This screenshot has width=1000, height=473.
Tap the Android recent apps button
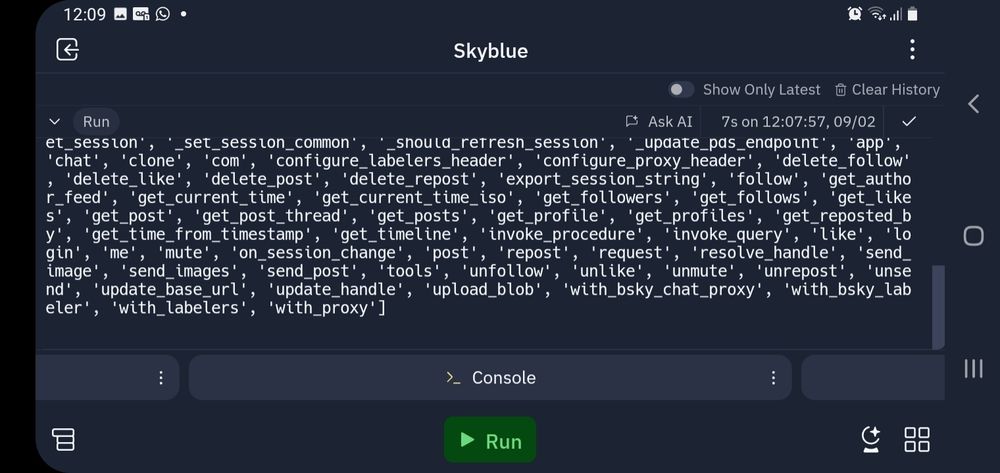(973, 368)
